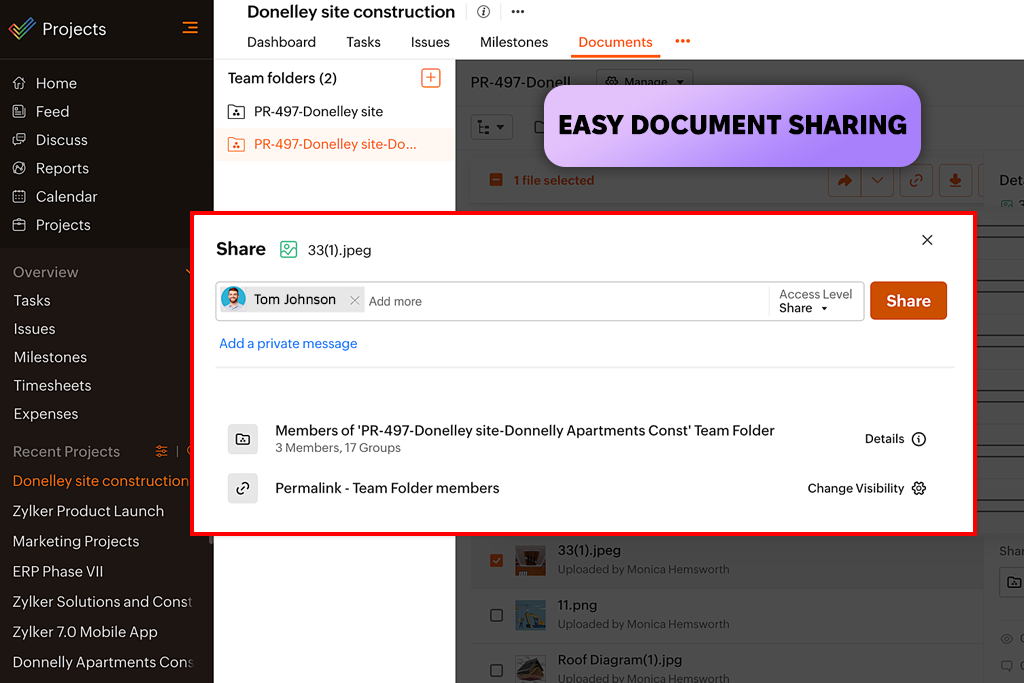Open Details of team folder members
The width and height of the screenshot is (1024, 683).
pos(895,439)
